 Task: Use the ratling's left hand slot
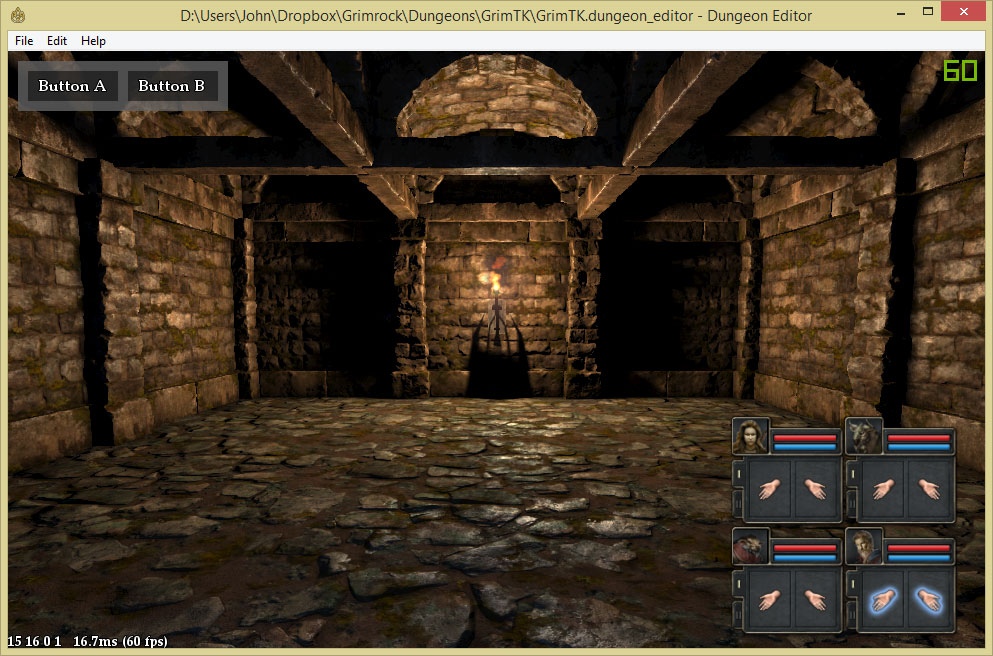tap(769, 600)
